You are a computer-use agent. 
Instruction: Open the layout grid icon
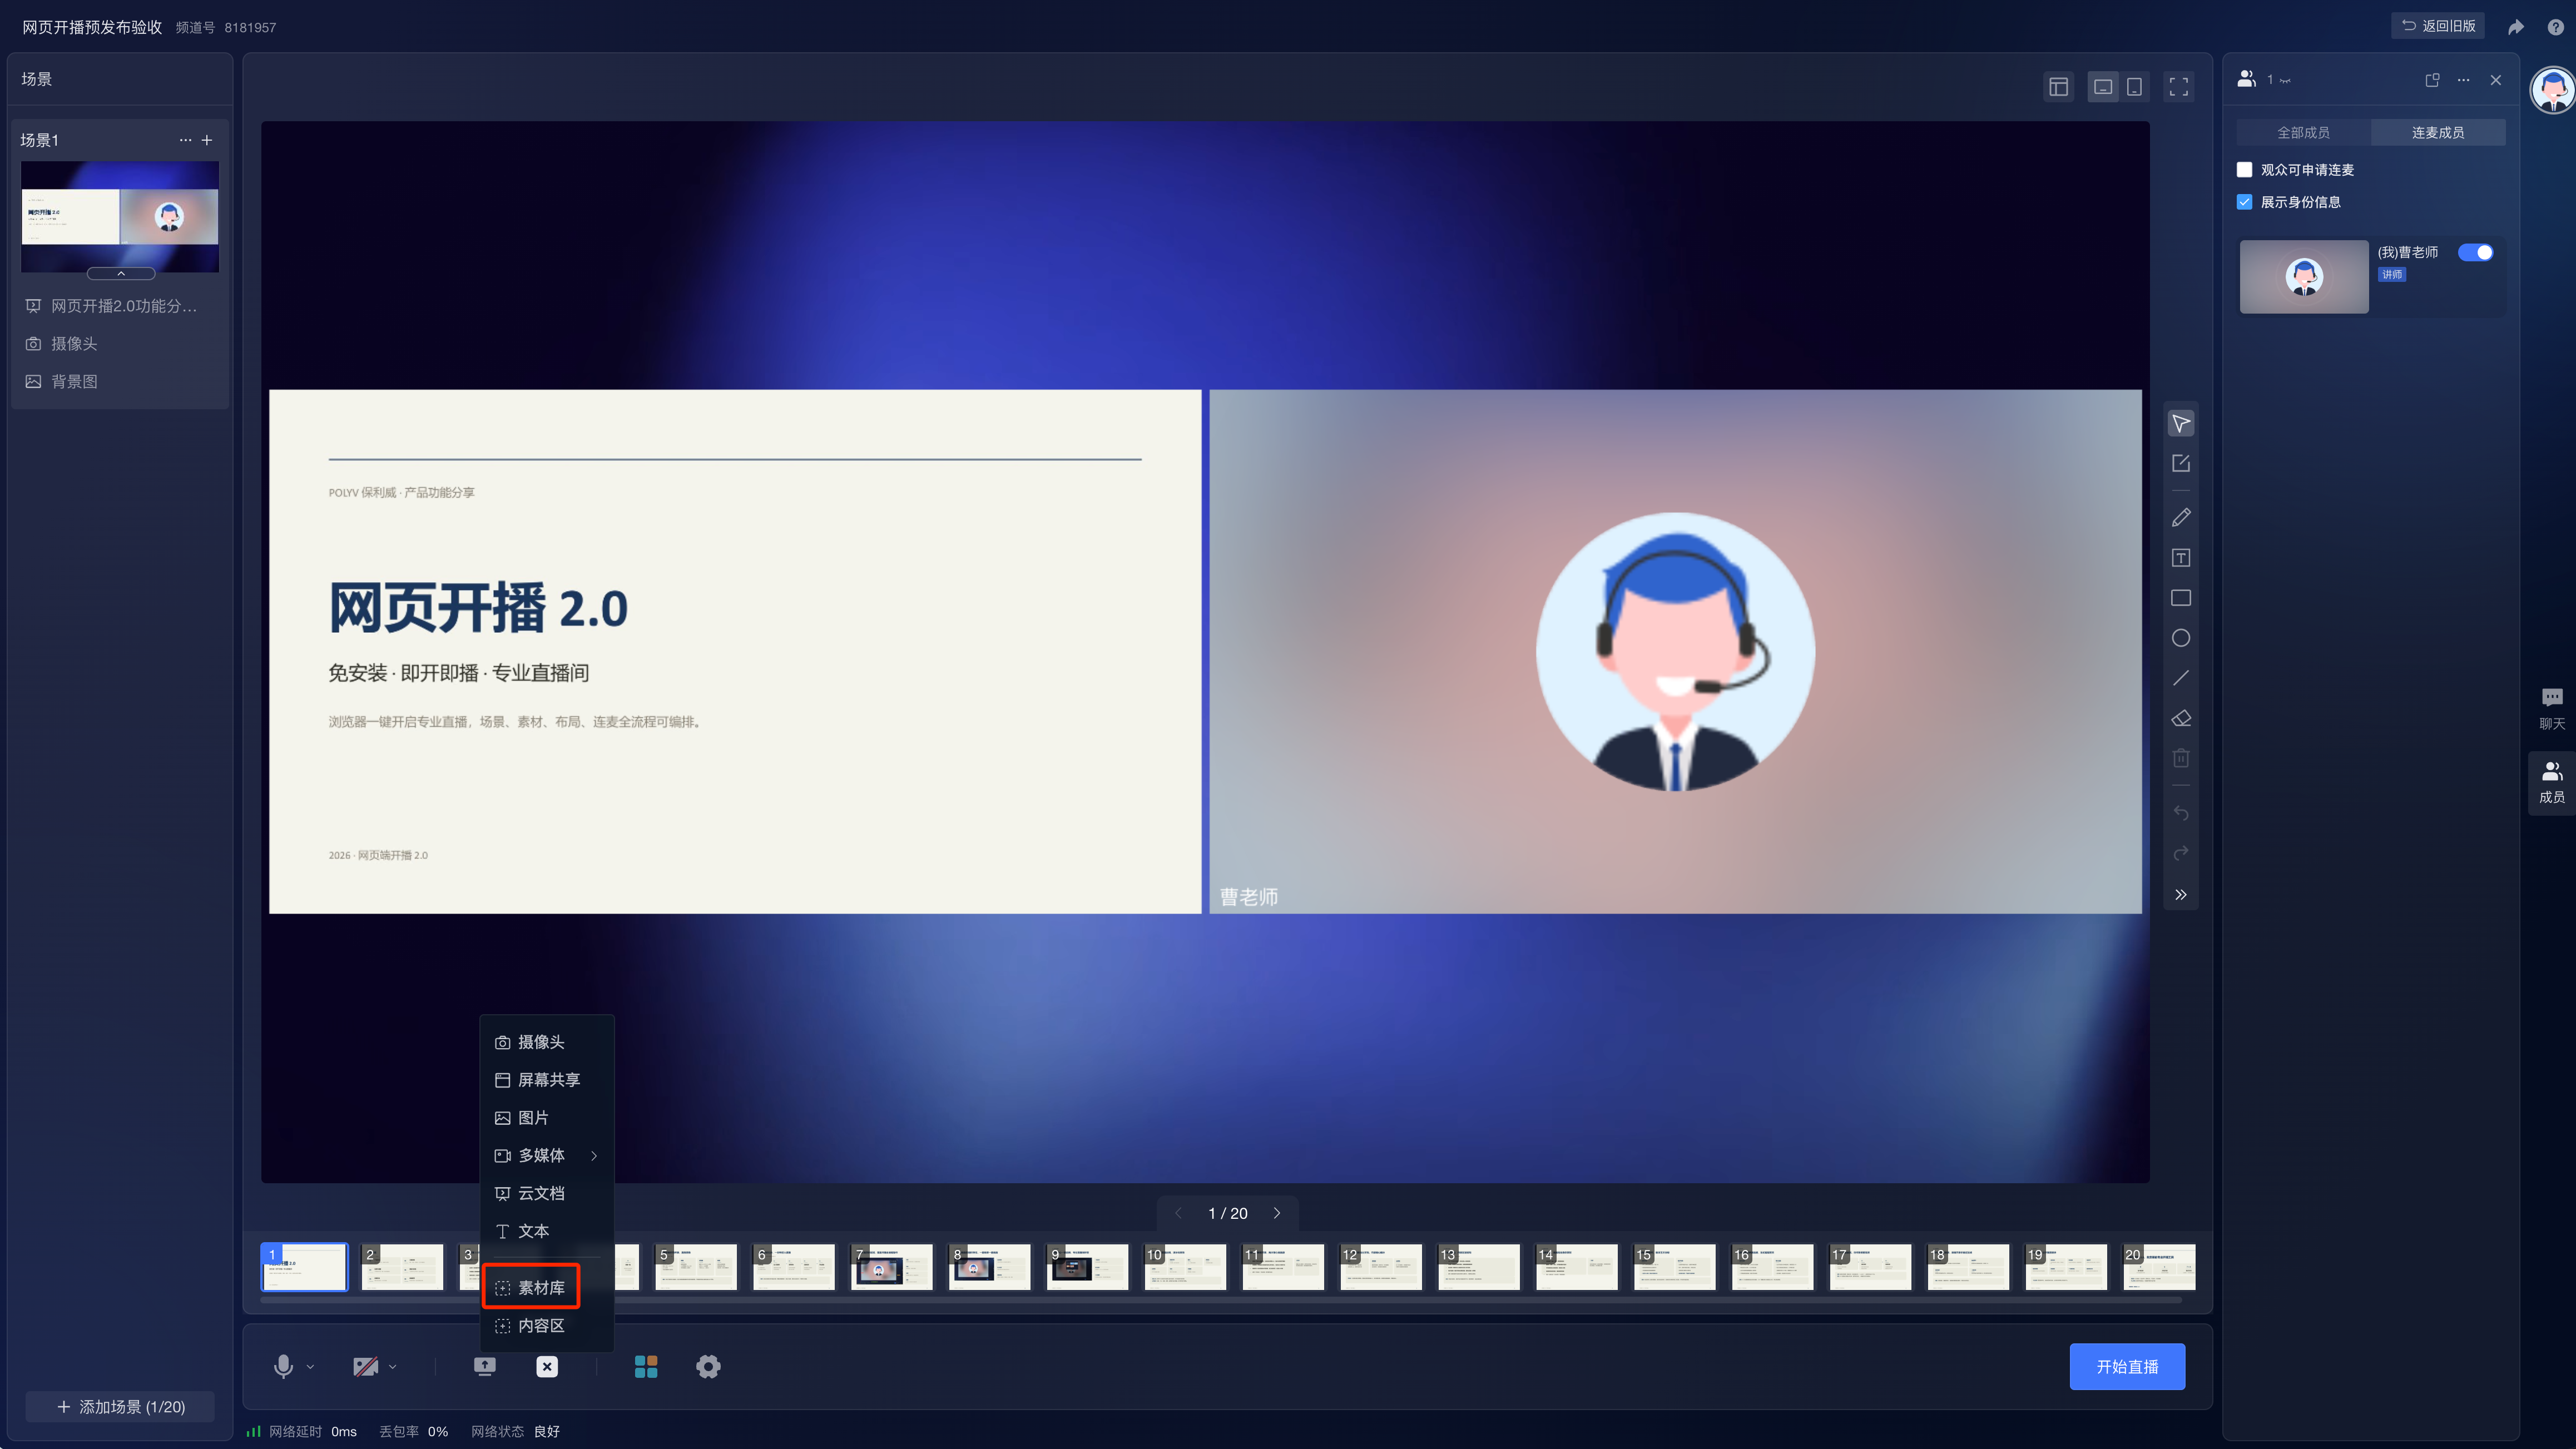coord(646,1366)
